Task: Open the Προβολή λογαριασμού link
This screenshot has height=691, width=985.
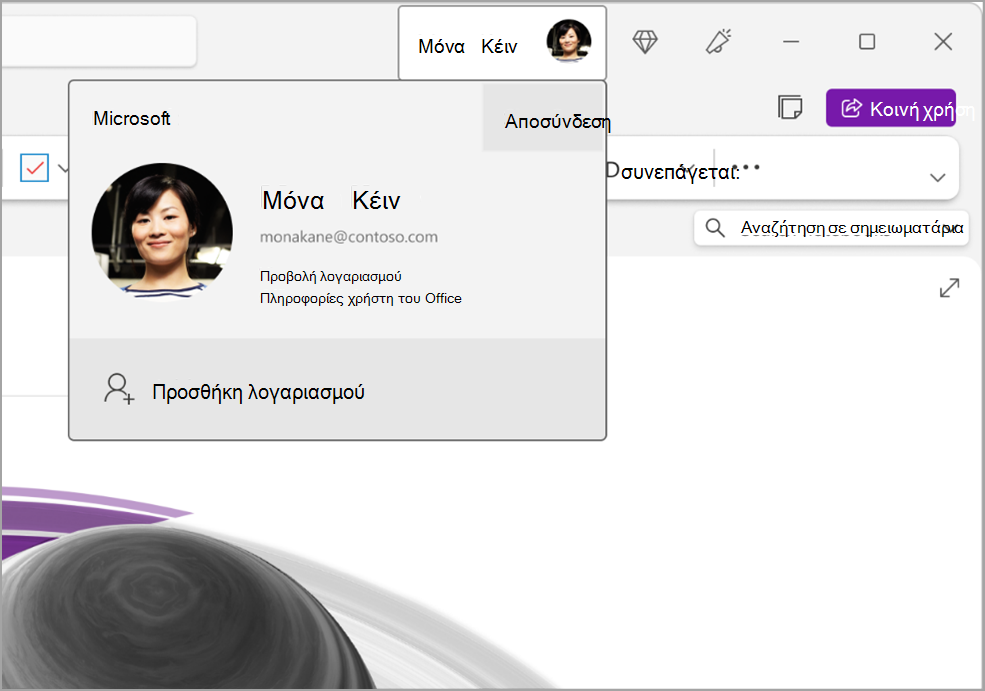Action: tap(330, 276)
